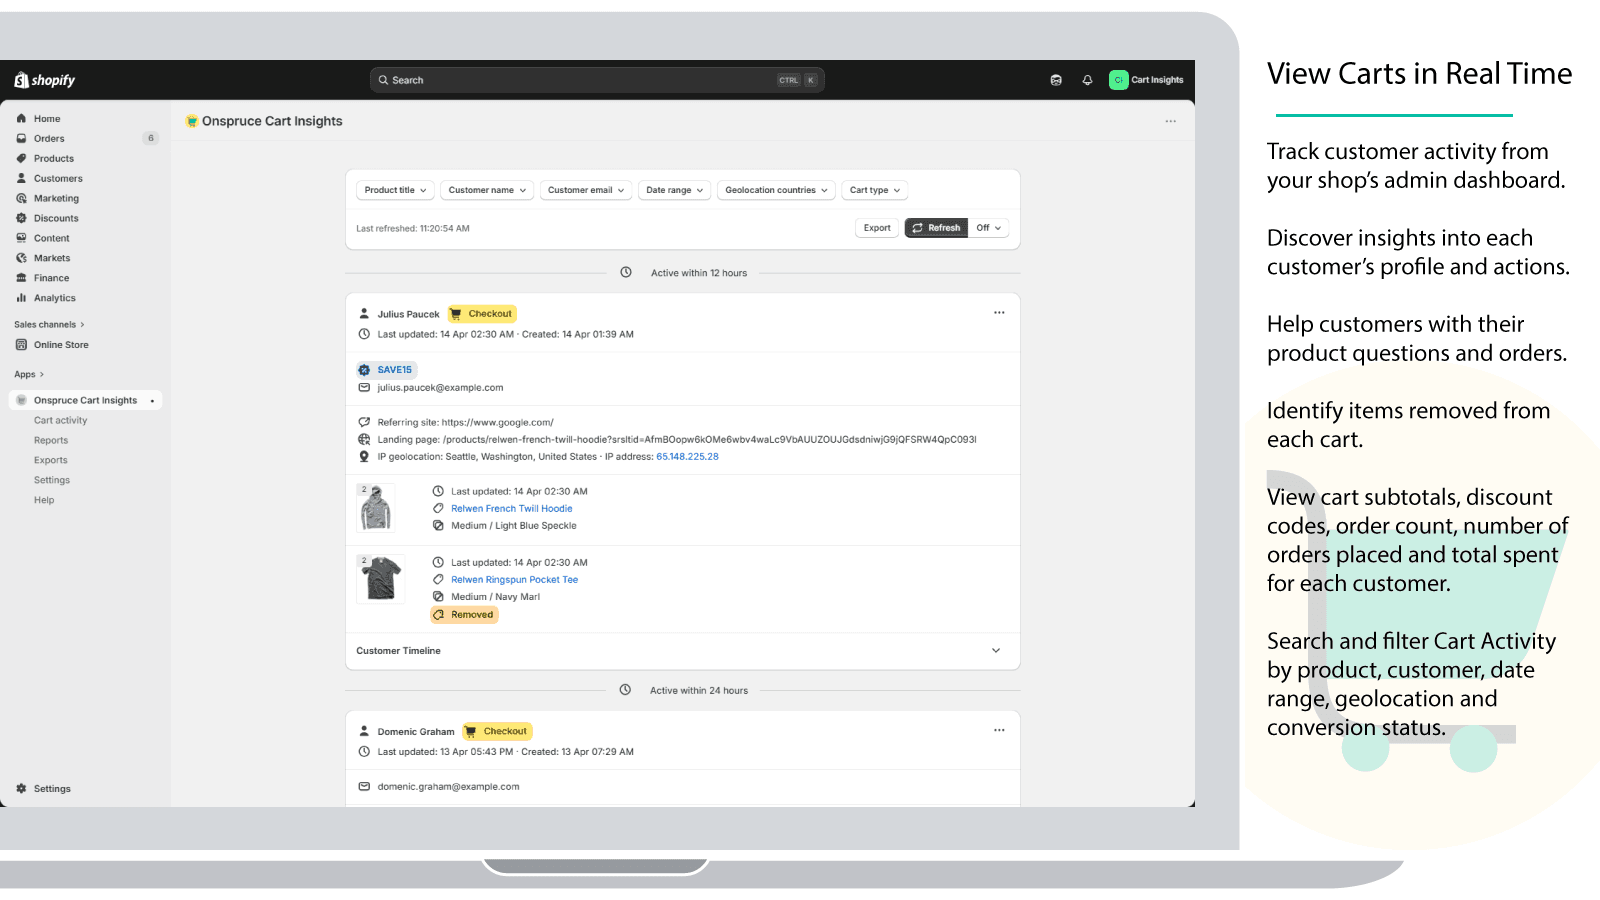Click the Markets globe icon
Image resolution: width=1600 pixels, height=900 pixels.
click(21, 258)
